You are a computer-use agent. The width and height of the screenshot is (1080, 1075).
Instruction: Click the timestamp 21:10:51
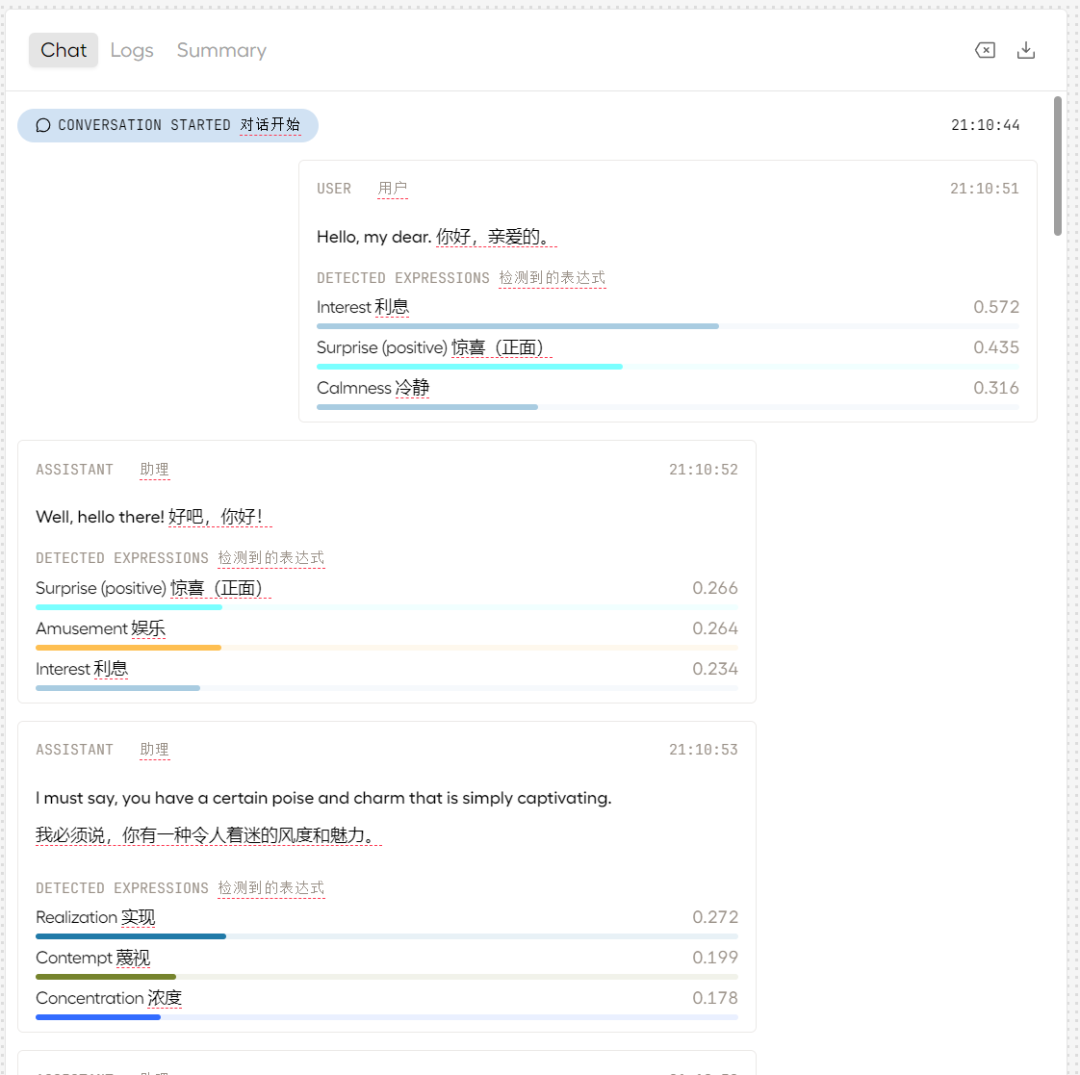point(984,189)
